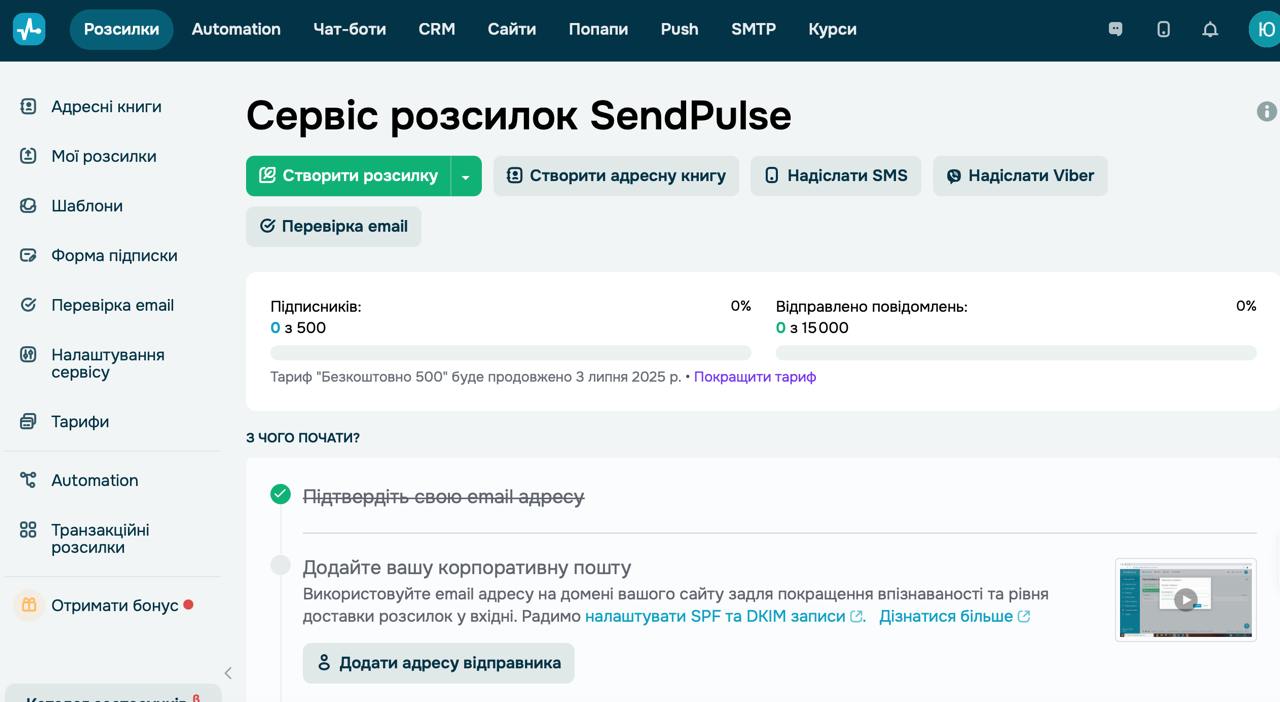Open the notifications bell icon
The width and height of the screenshot is (1280, 702).
tap(1210, 29)
